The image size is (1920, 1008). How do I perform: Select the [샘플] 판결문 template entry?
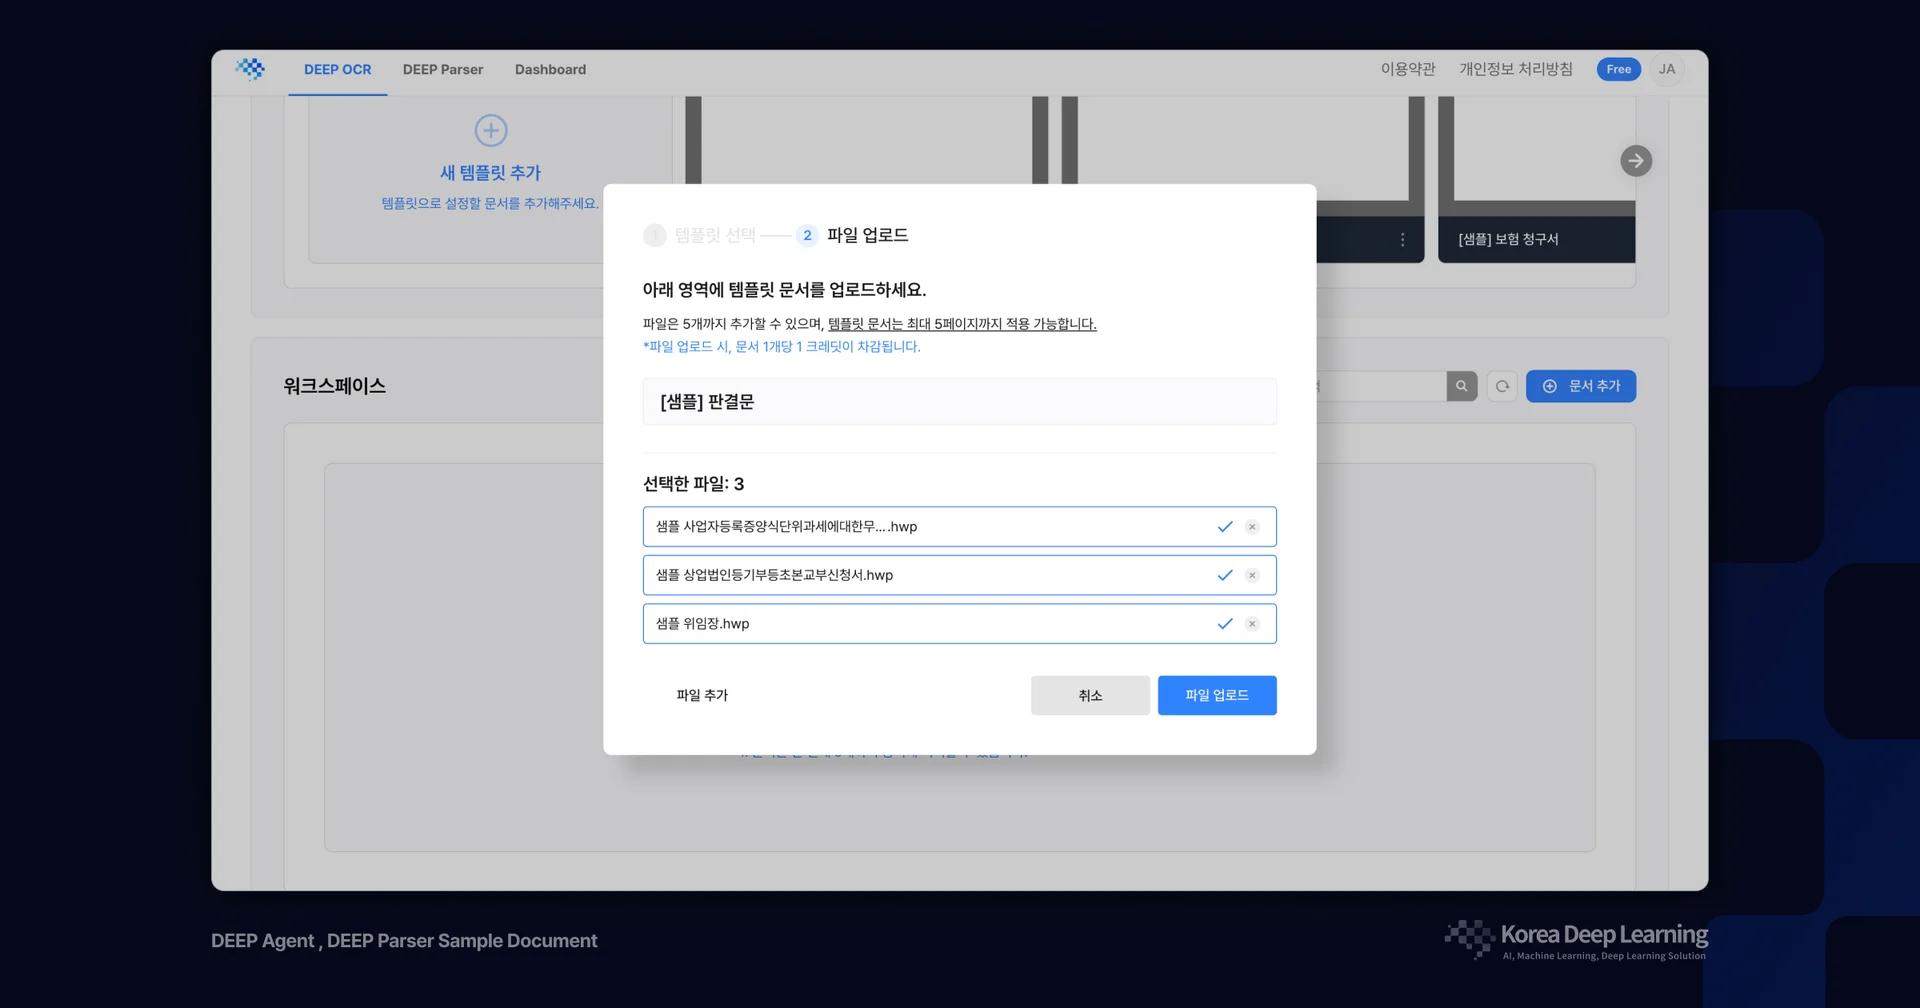(959, 401)
